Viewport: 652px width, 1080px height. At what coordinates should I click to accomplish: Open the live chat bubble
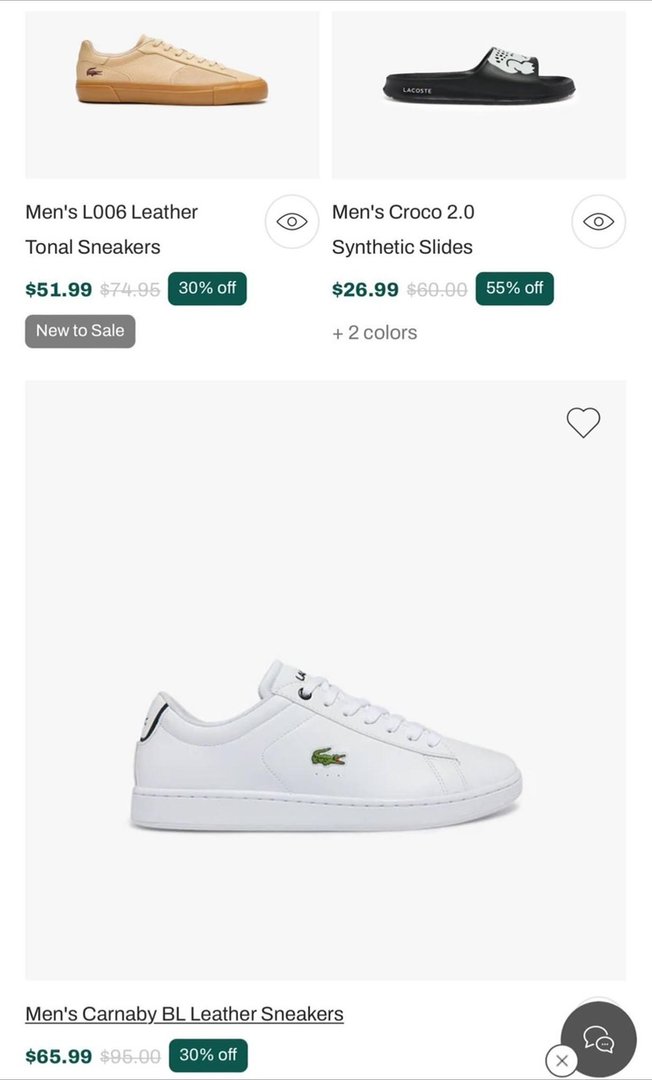[x=598, y=1039]
